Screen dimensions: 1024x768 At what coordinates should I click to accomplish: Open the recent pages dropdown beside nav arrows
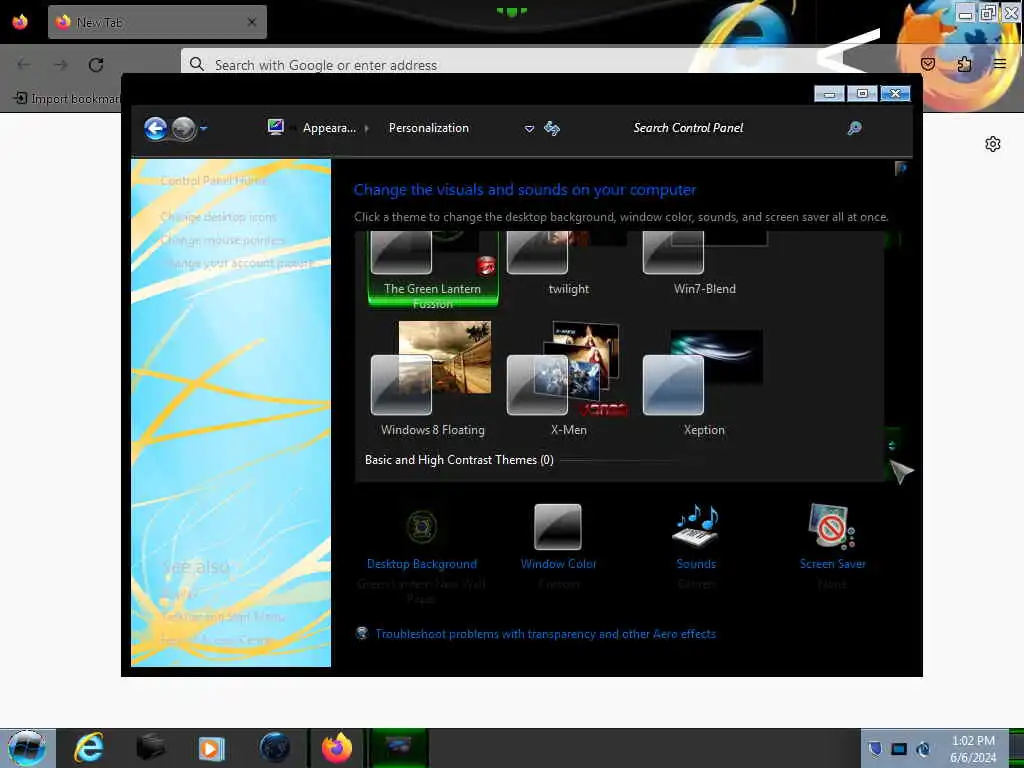[x=204, y=129]
